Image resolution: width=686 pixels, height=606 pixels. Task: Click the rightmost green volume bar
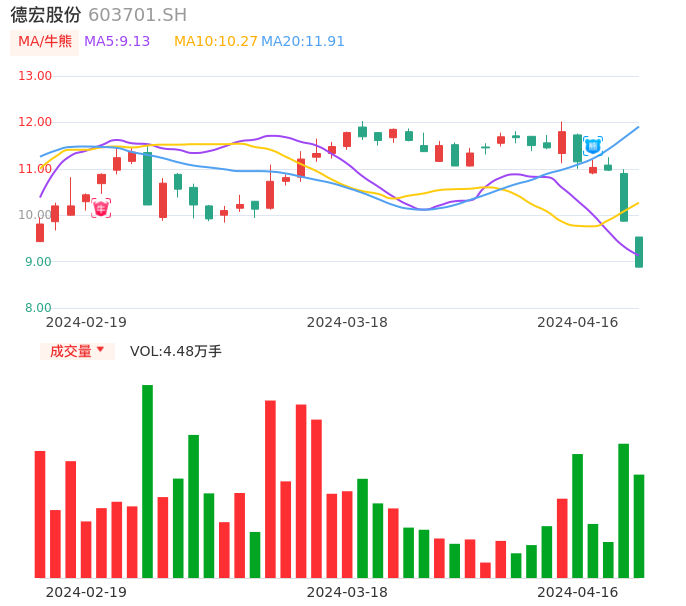pos(639,526)
